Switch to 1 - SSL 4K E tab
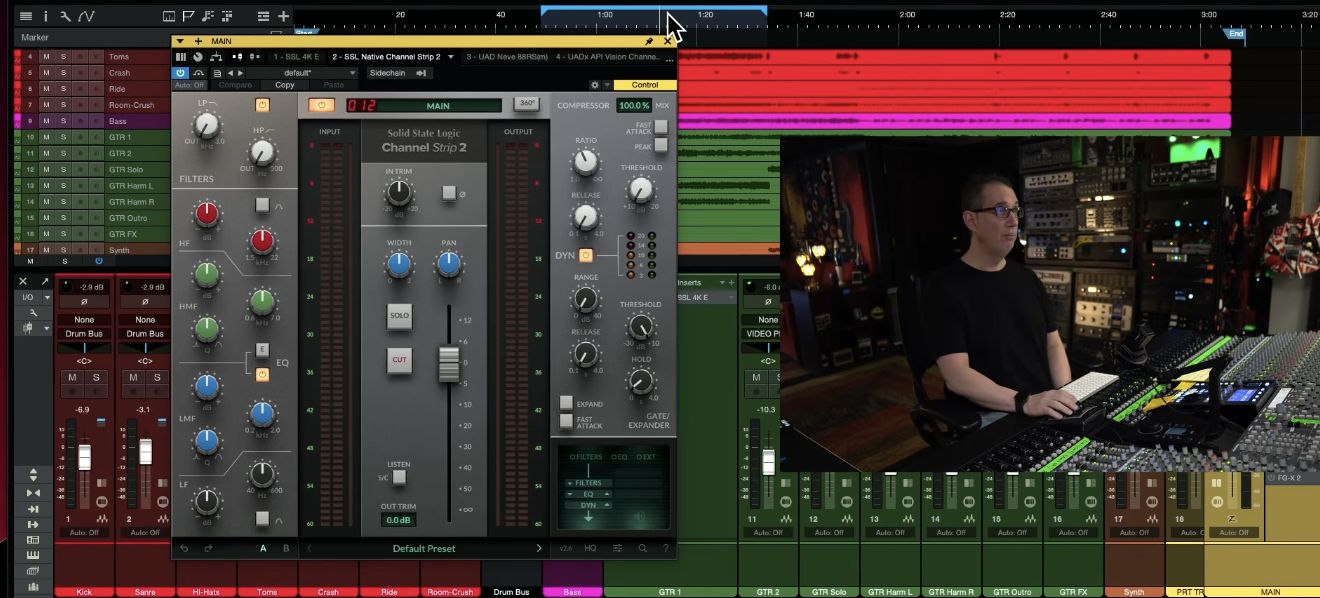The image size is (1320, 598). [298, 57]
